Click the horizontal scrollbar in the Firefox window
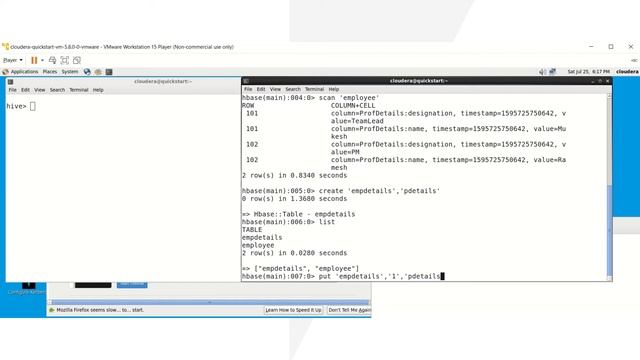This screenshot has width=640, height=360. click(210, 302)
